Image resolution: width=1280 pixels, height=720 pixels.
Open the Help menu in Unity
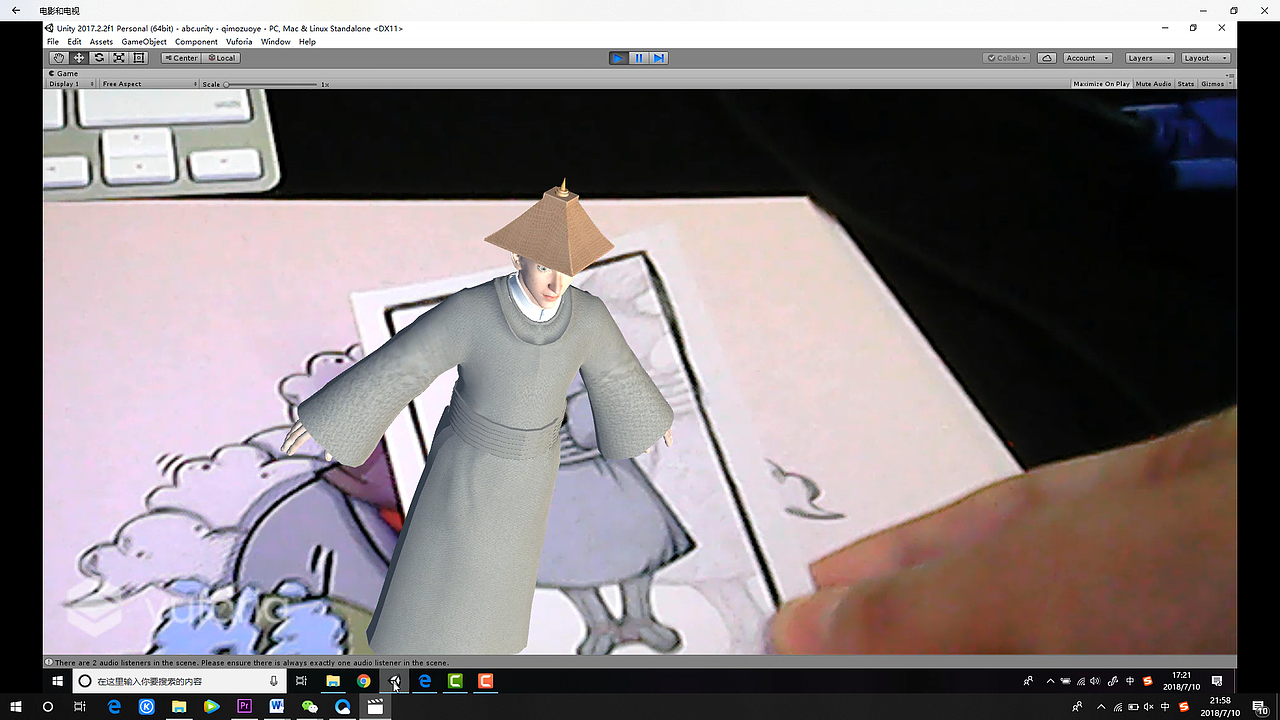(307, 42)
